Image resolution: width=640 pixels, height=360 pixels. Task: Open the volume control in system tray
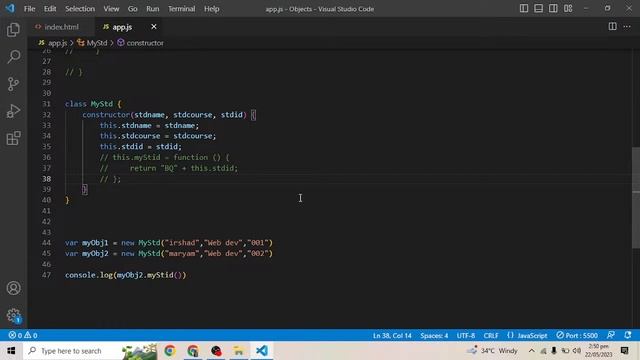pos(577,351)
